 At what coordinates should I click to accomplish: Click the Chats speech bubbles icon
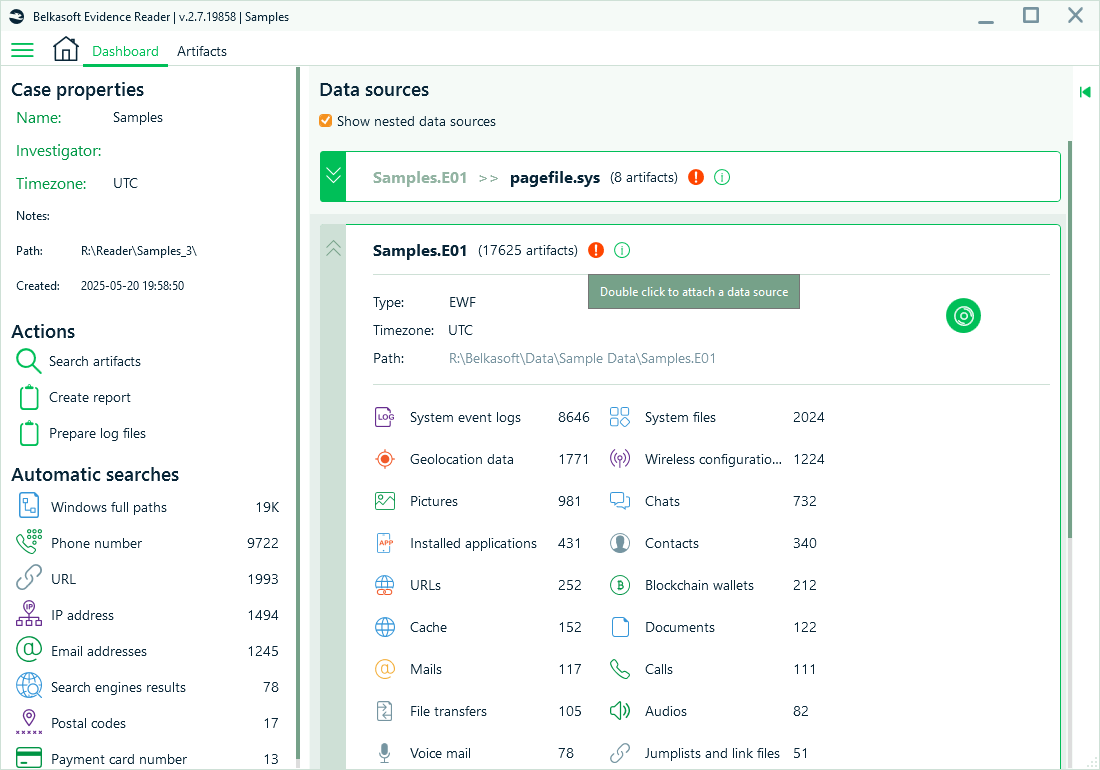click(x=619, y=501)
